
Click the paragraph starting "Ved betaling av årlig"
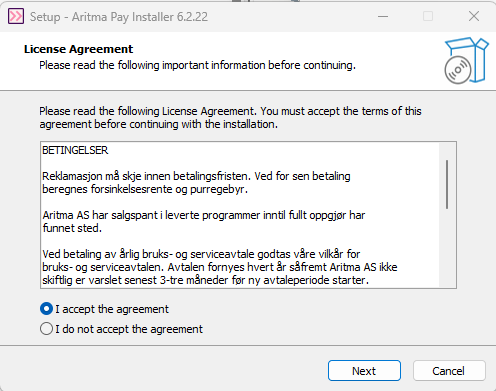220,267
